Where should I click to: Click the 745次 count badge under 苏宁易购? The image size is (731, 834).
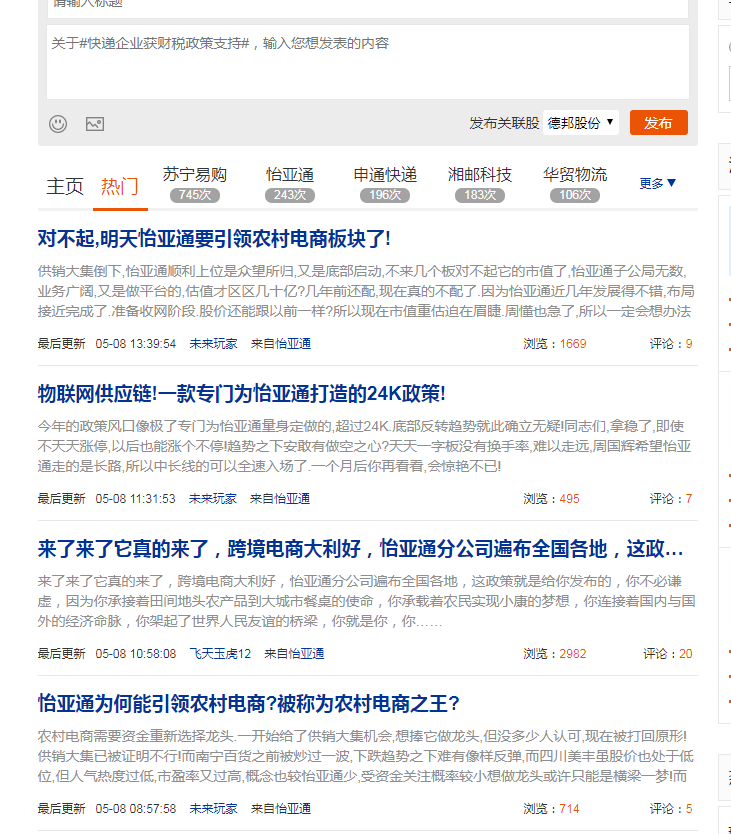tap(195, 195)
